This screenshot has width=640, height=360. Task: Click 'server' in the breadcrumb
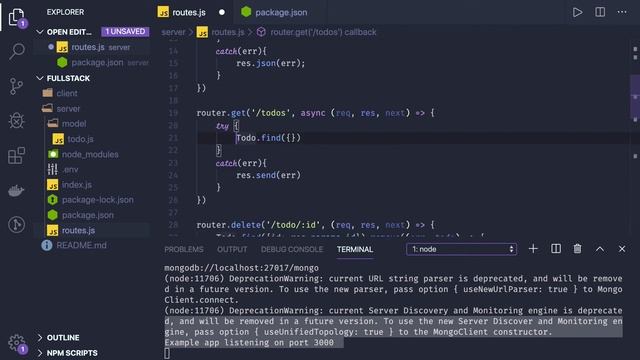(x=173, y=32)
